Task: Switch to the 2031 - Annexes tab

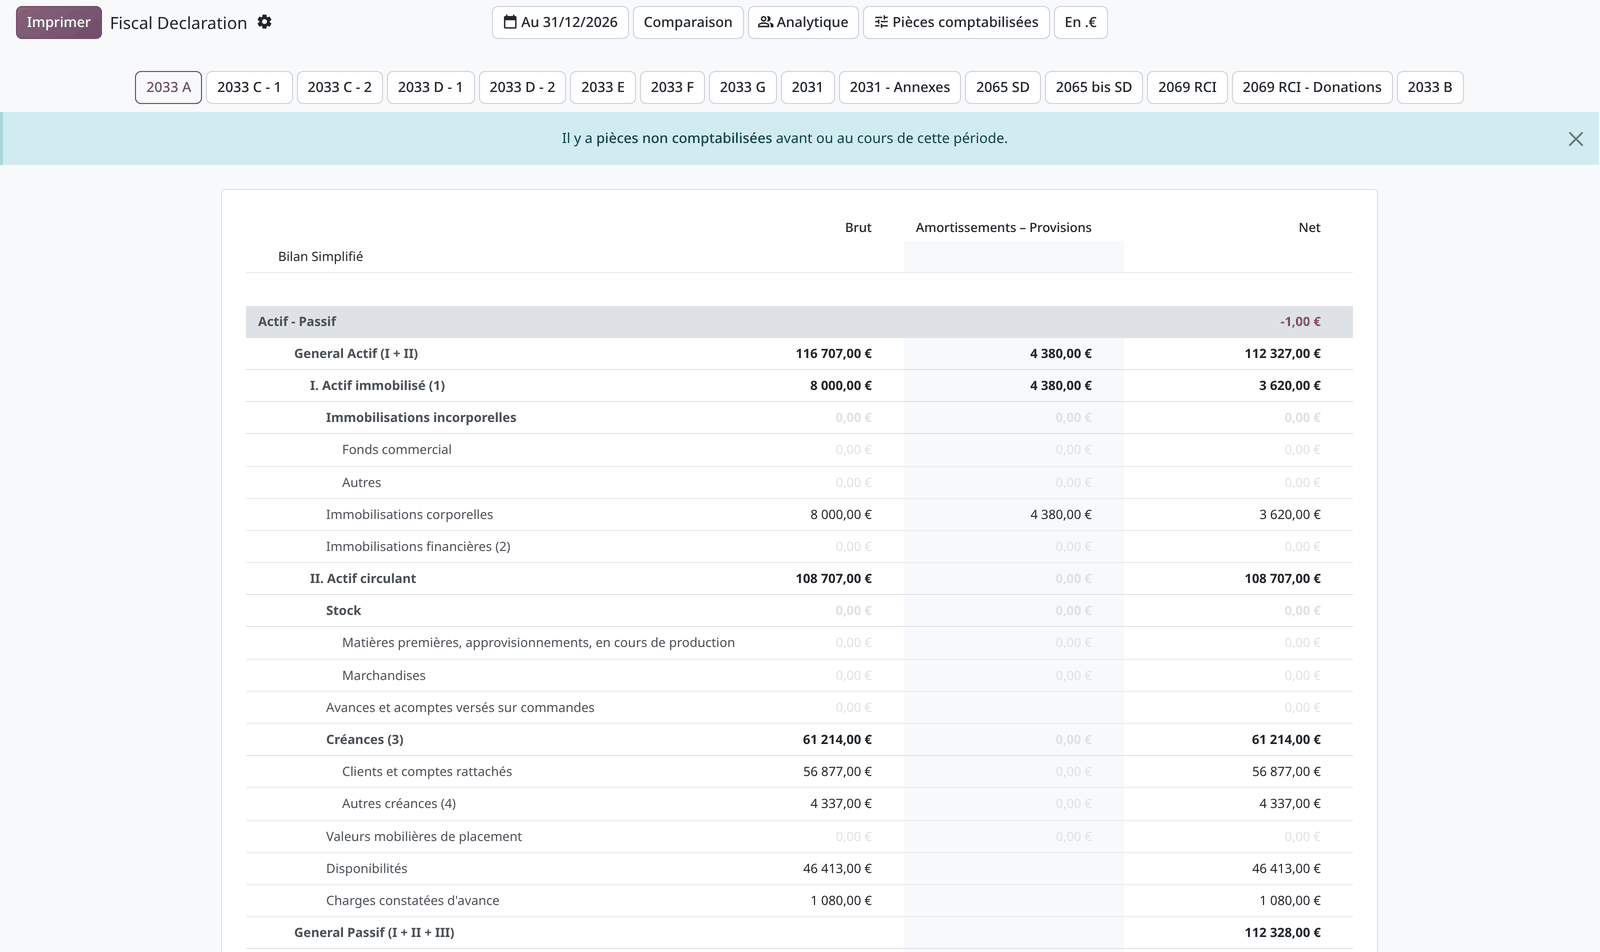Action: coord(900,87)
